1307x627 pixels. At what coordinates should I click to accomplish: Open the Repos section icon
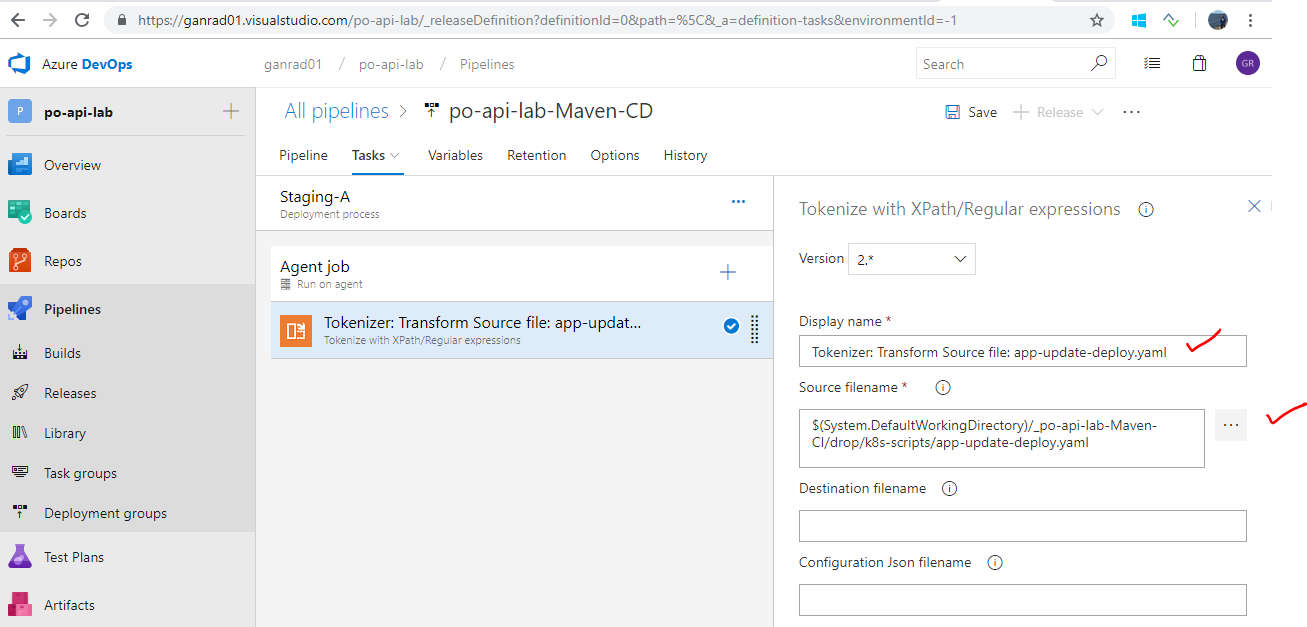pyautogui.click(x=20, y=261)
